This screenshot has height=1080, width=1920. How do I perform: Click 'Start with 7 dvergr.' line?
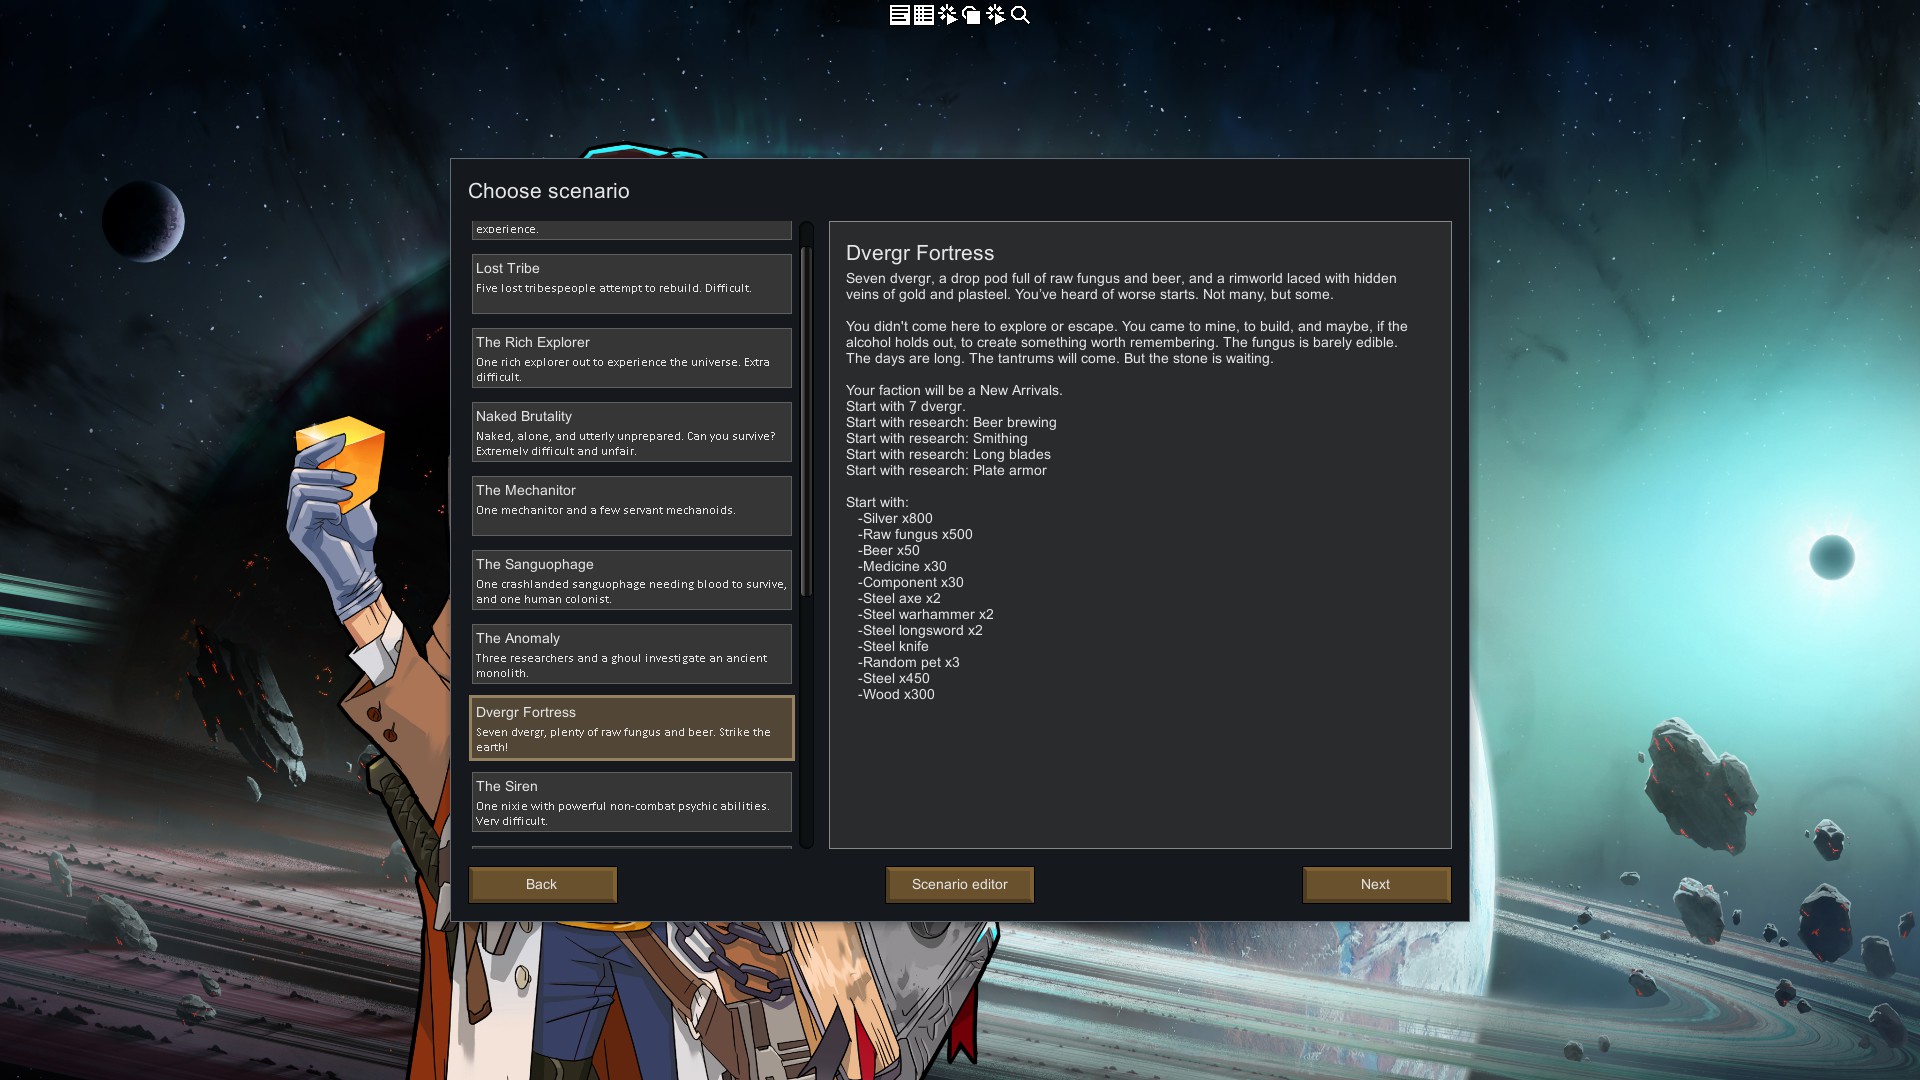(905, 406)
